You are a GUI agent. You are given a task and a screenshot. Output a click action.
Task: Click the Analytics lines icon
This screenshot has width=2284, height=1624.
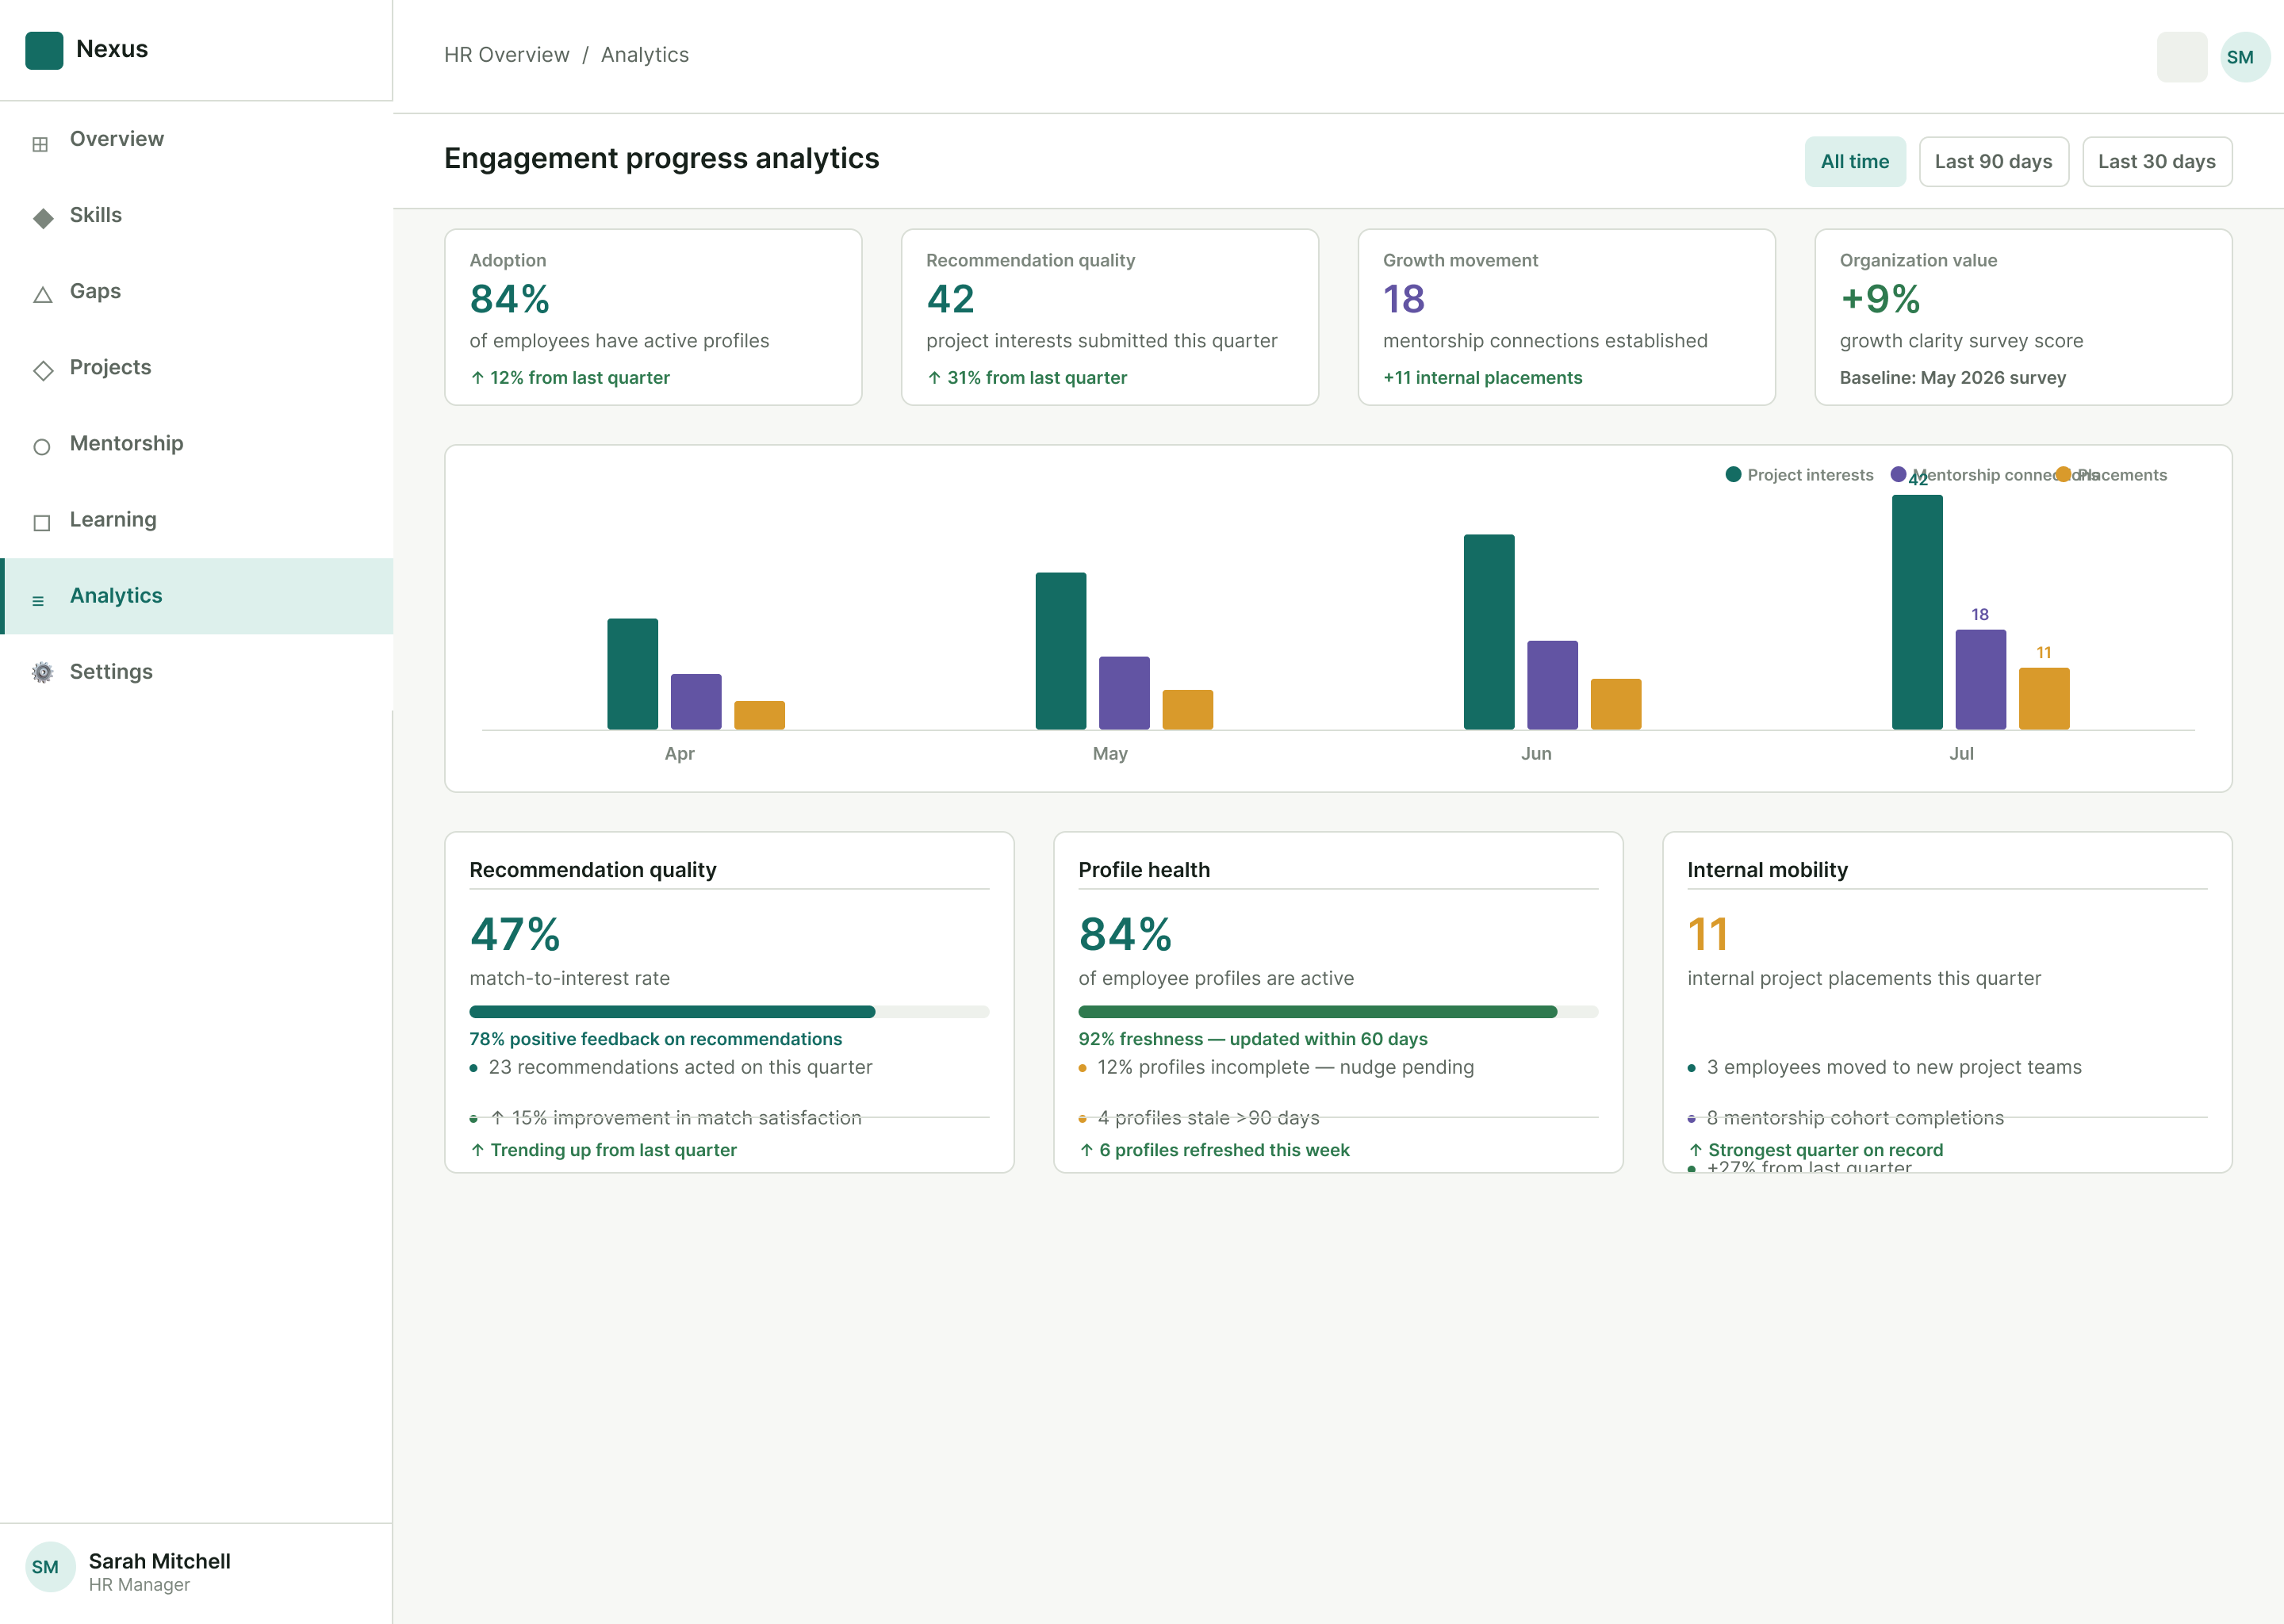38,601
